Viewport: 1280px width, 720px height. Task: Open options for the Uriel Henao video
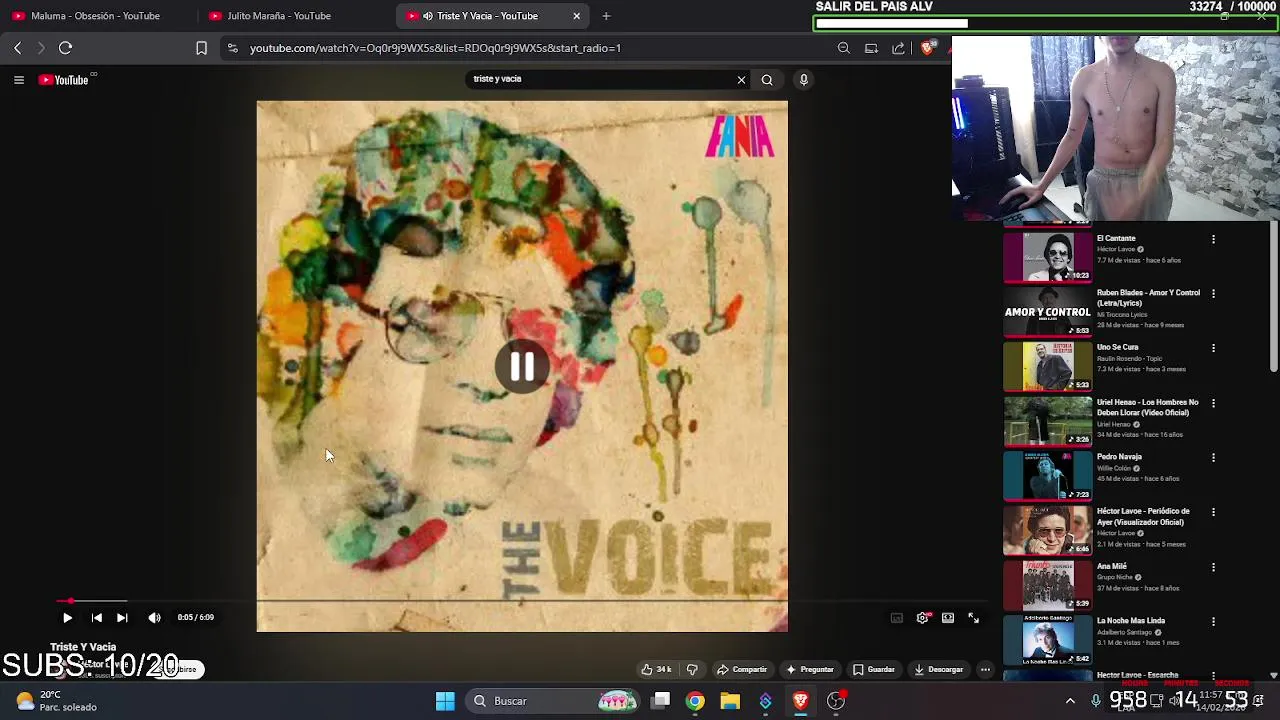pyautogui.click(x=1213, y=403)
